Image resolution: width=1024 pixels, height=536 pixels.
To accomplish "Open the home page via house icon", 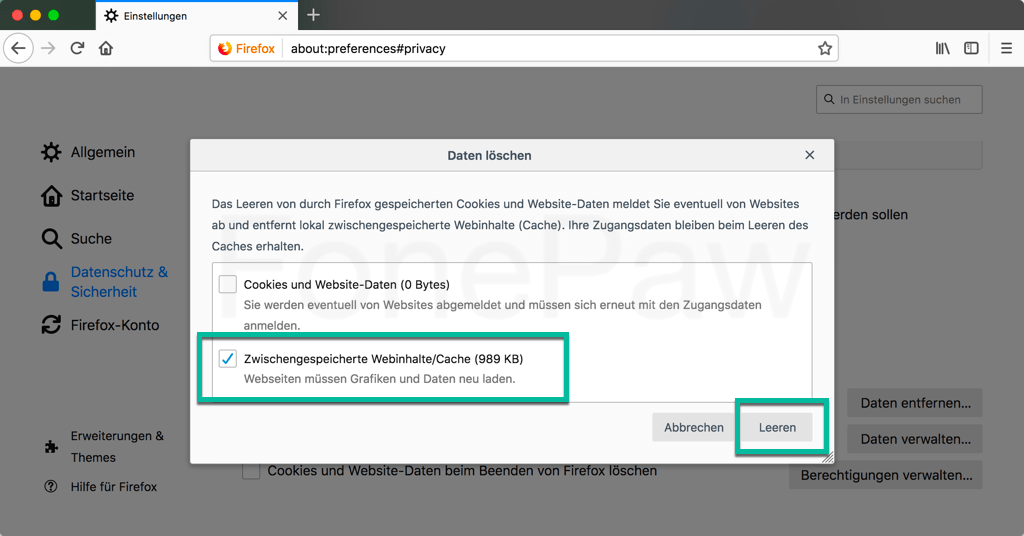I will pyautogui.click(x=106, y=48).
